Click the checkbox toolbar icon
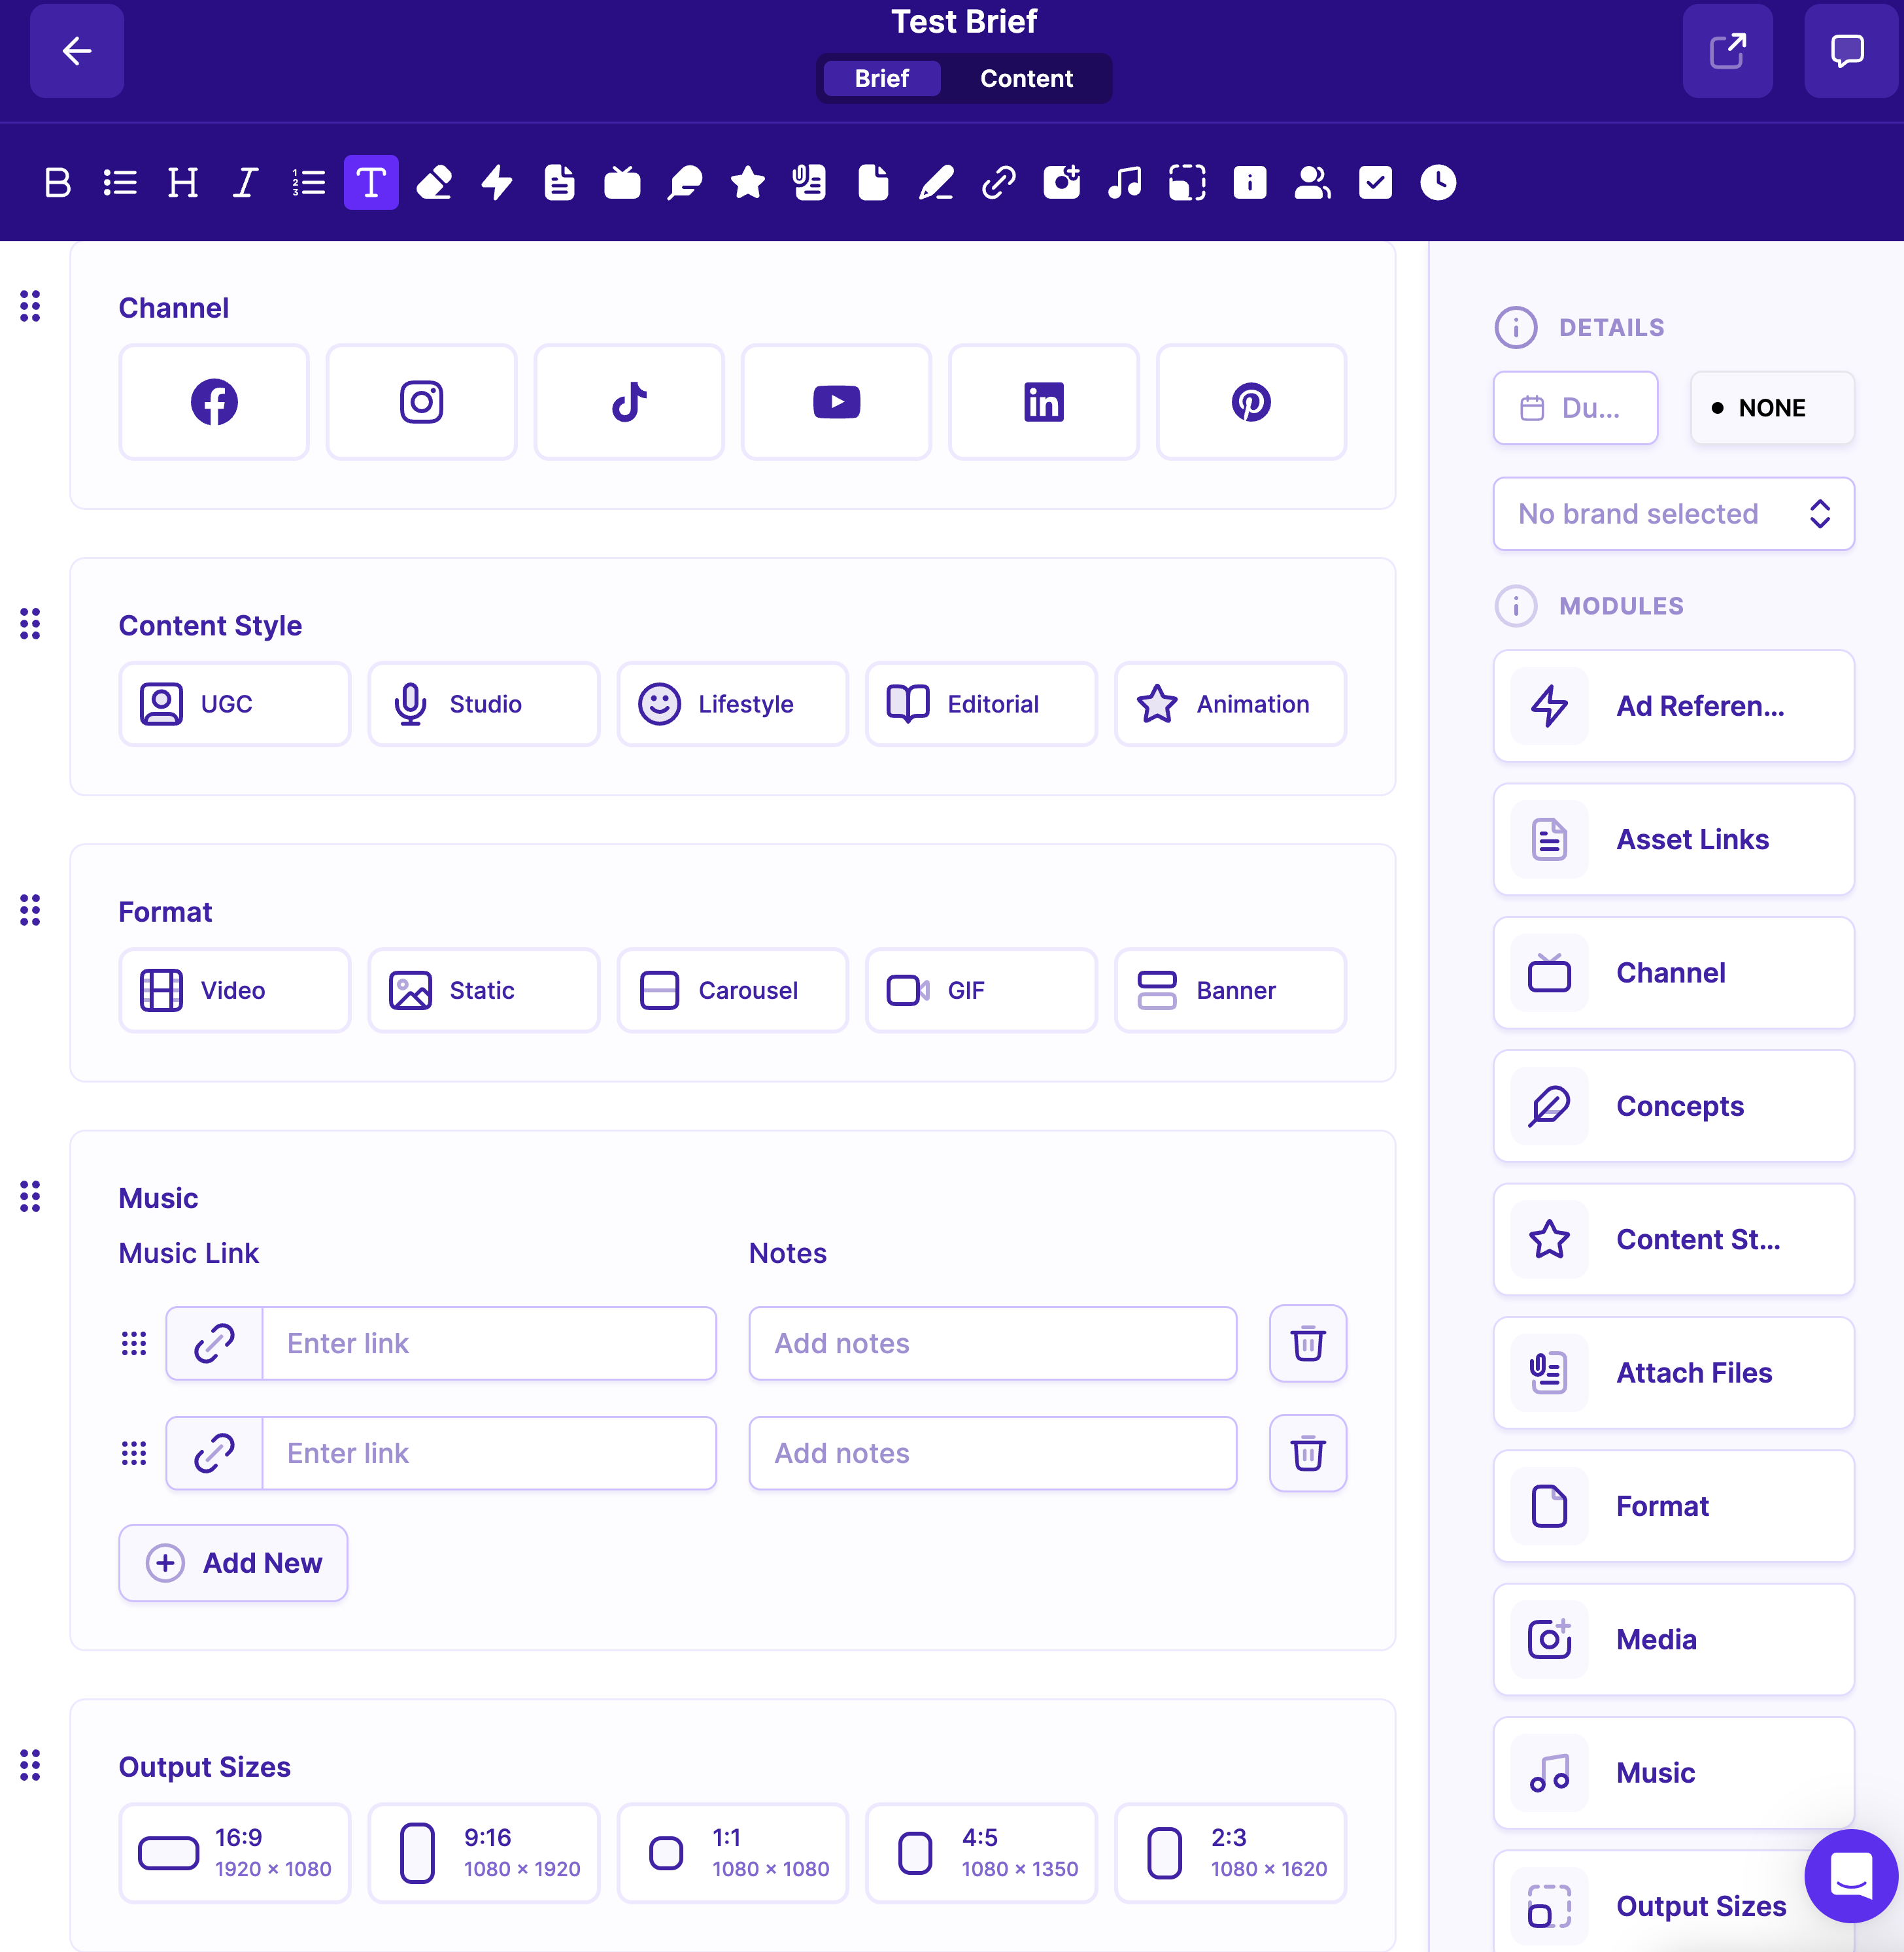The height and width of the screenshot is (1952, 1904). coord(1376,183)
